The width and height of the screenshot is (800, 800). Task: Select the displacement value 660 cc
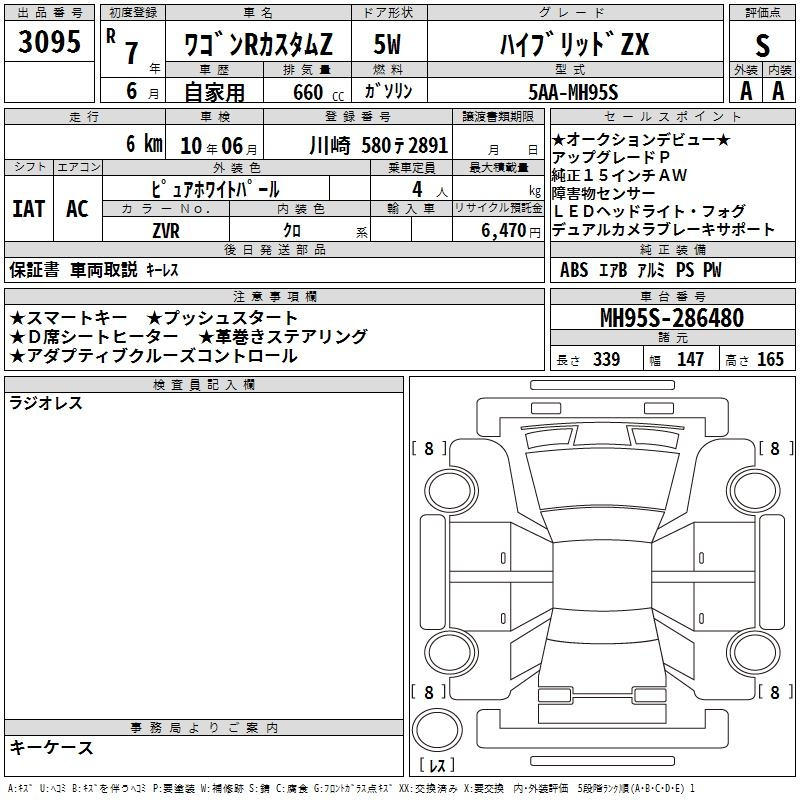[318, 92]
